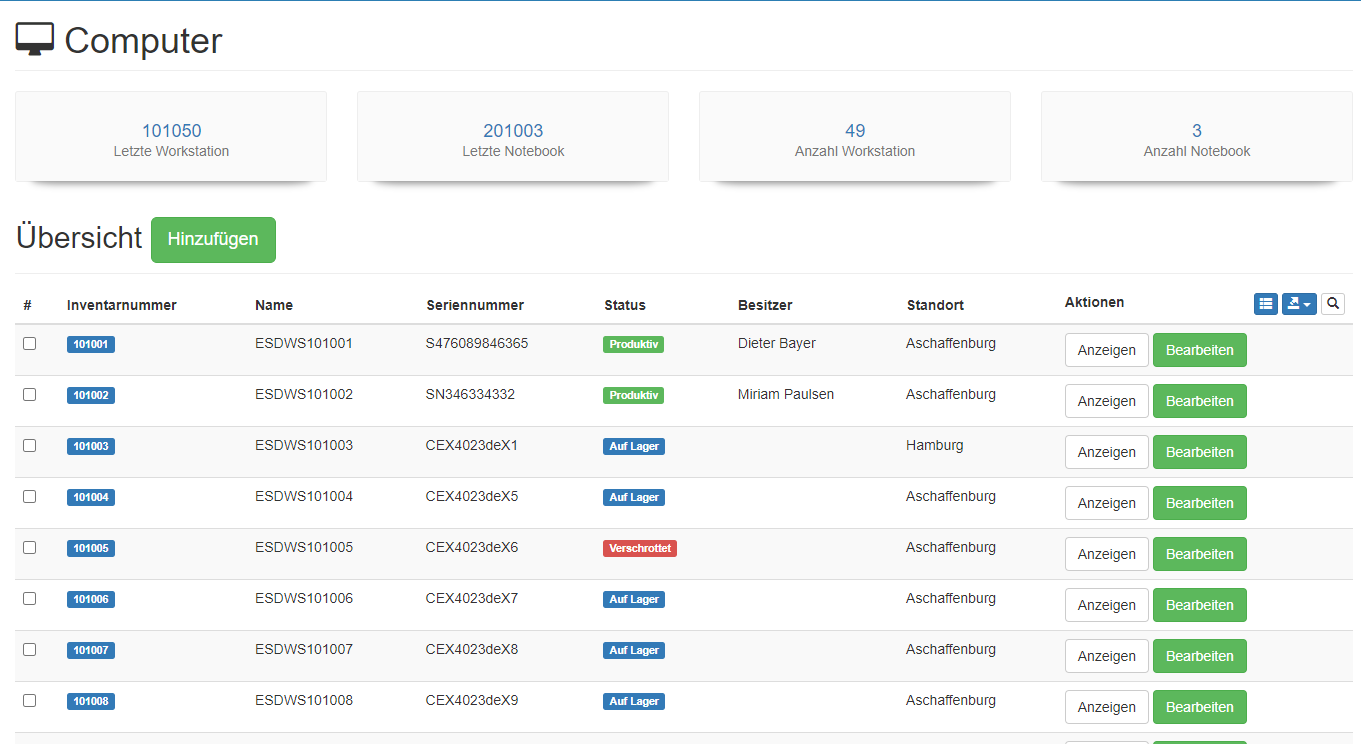Viewport: 1361px width, 744px height.
Task: Click Produktiv badge for Miriam Paulsen
Action: click(633, 395)
